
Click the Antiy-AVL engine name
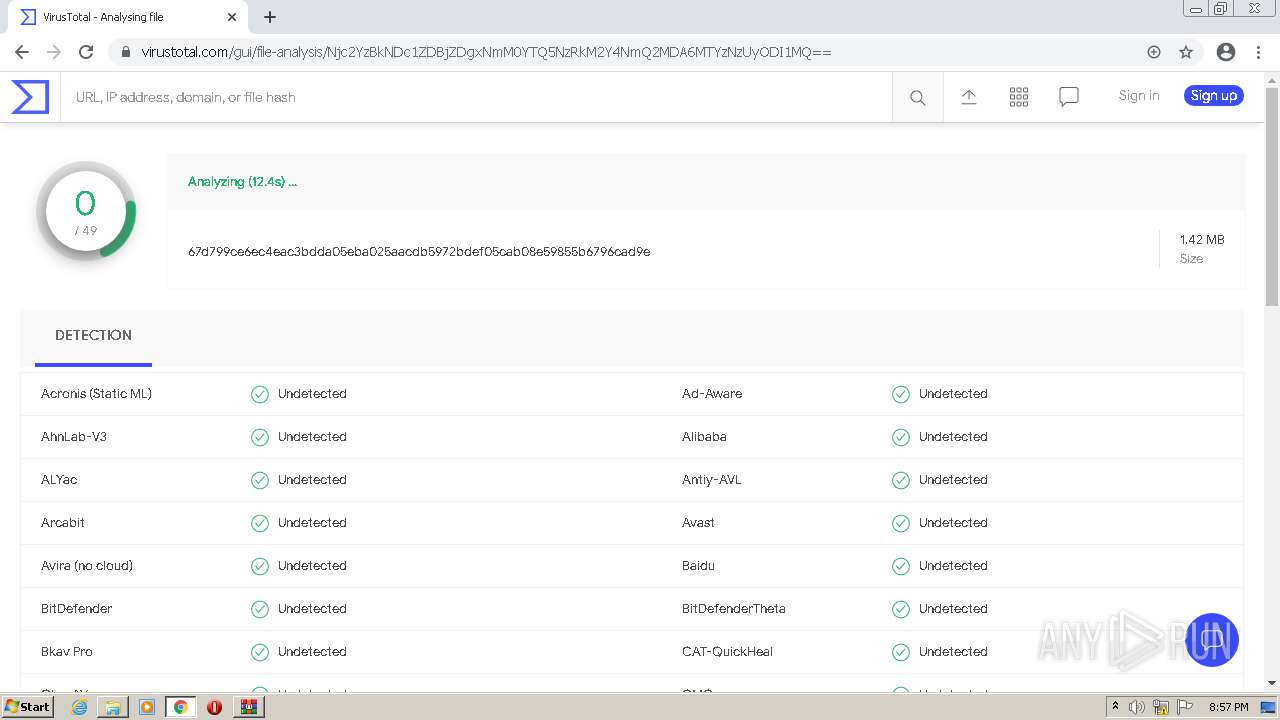(x=712, y=480)
